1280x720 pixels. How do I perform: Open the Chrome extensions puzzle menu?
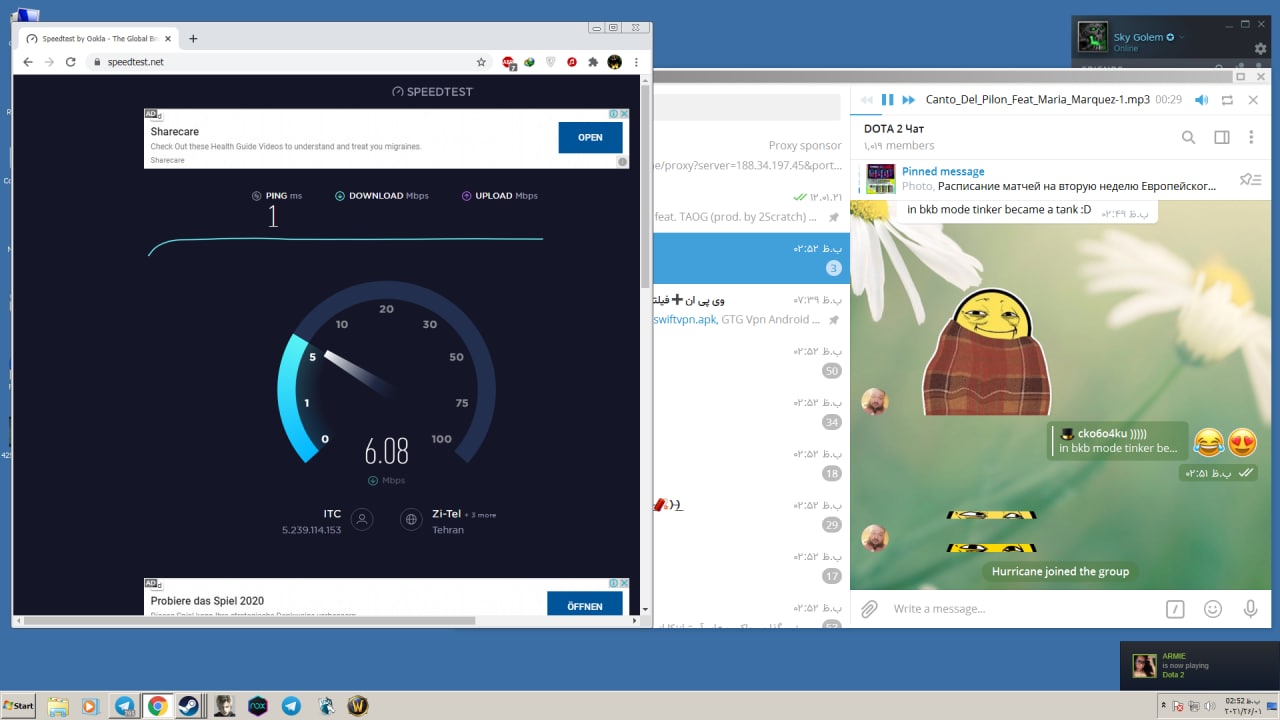(x=593, y=62)
